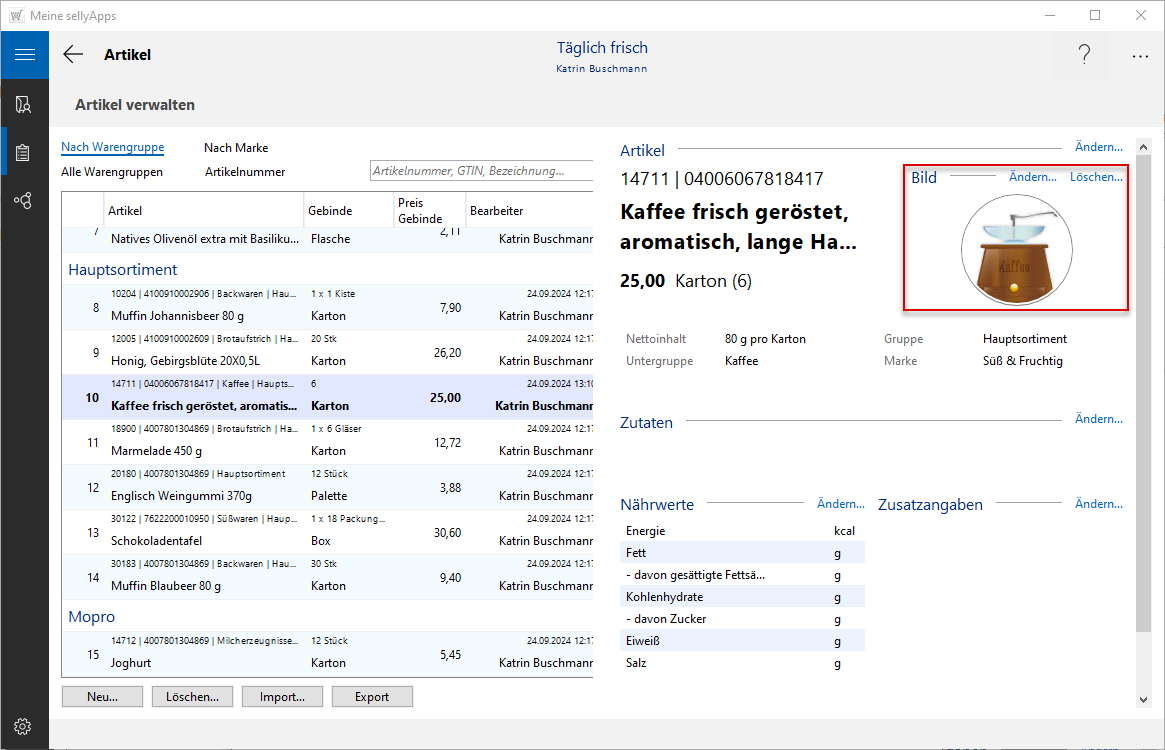Open the three-dots more options menu

click(x=1140, y=56)
